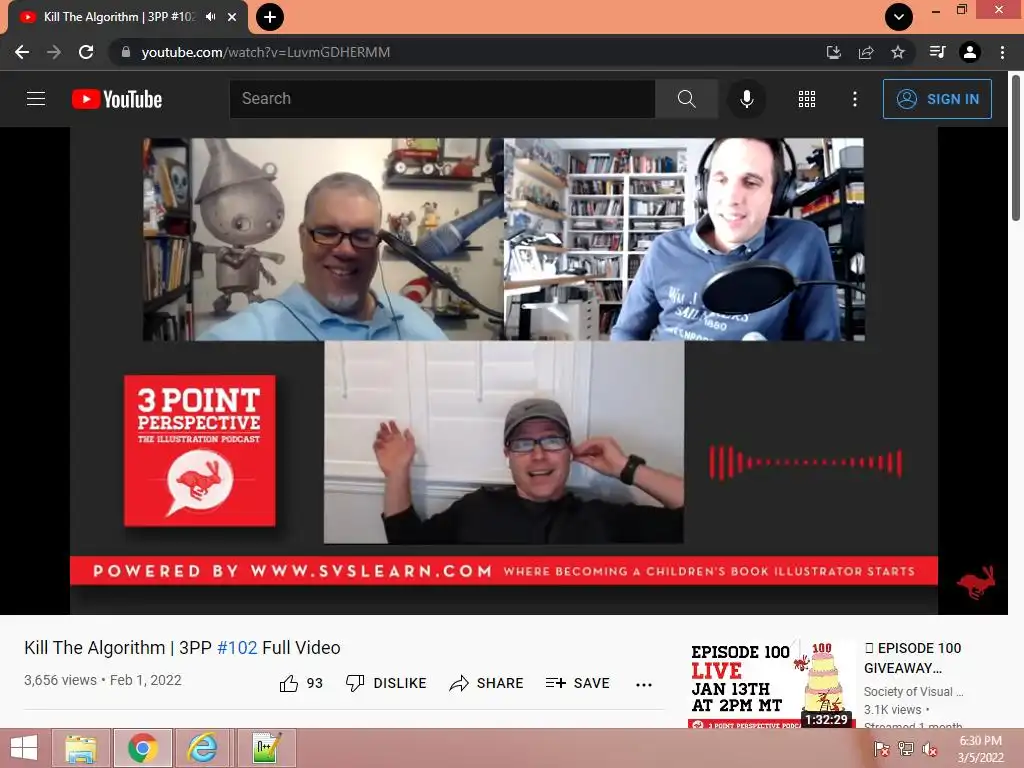Click the address bar URL

click(x=266, y=52)
